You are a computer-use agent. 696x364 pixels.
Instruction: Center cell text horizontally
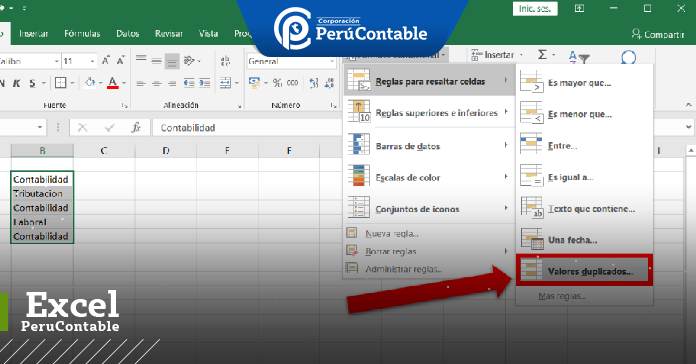point(156,83)
